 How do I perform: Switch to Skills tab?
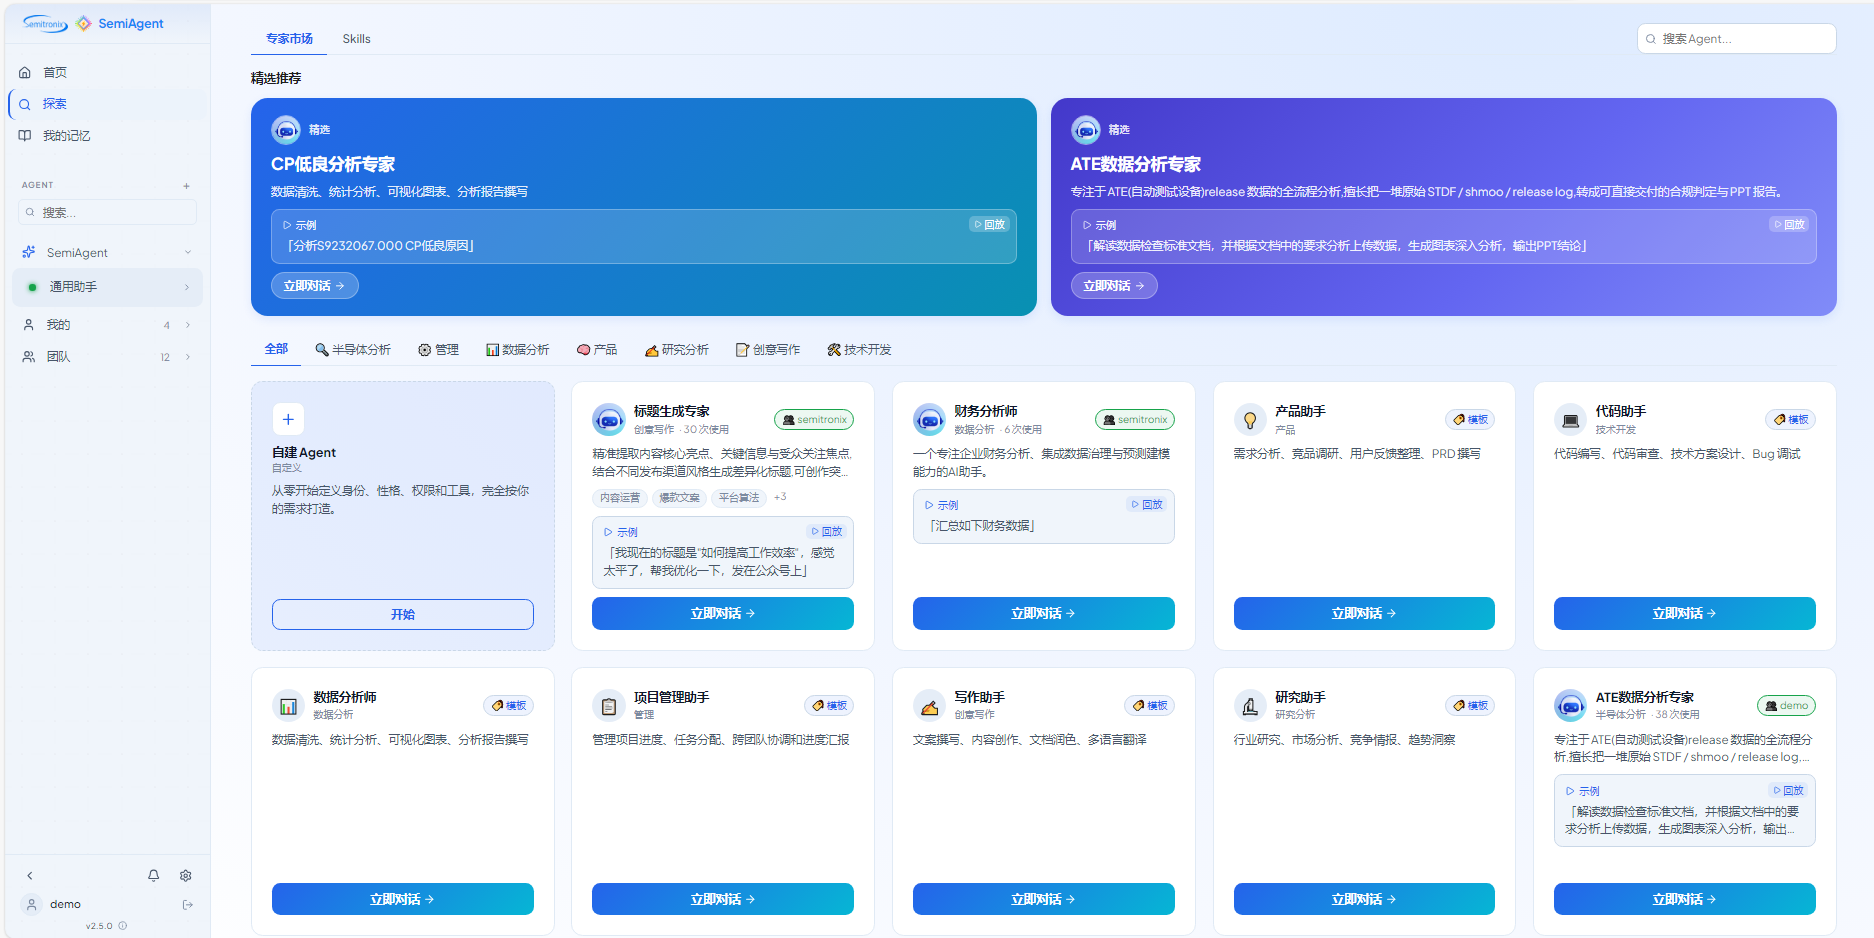356,39
